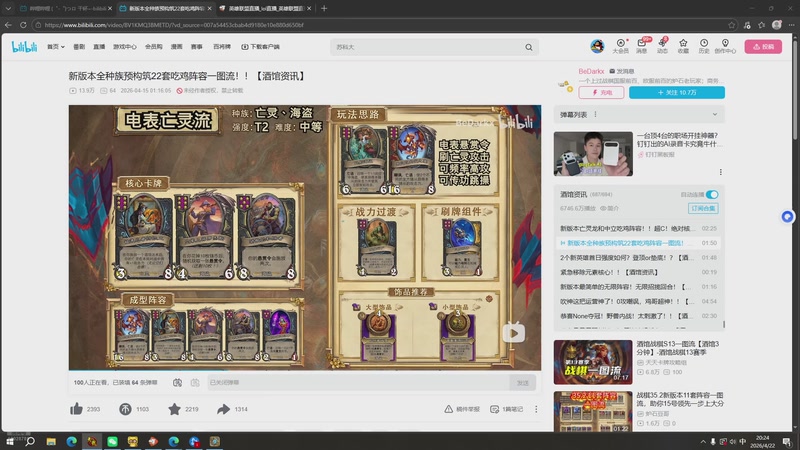Open 动态 feed icon

(662, 46)
